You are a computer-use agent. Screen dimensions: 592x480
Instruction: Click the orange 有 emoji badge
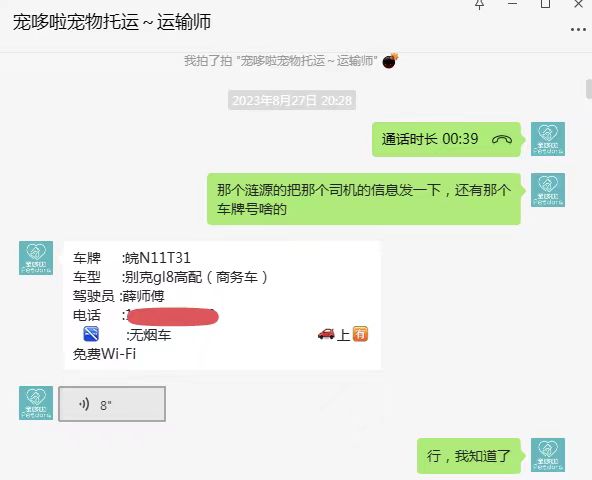tap(360, 334)
